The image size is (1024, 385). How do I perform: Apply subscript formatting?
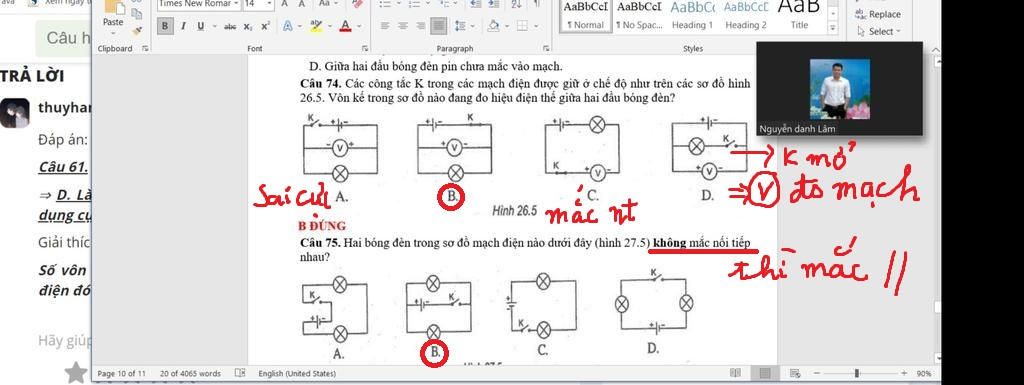click(248, 27)
